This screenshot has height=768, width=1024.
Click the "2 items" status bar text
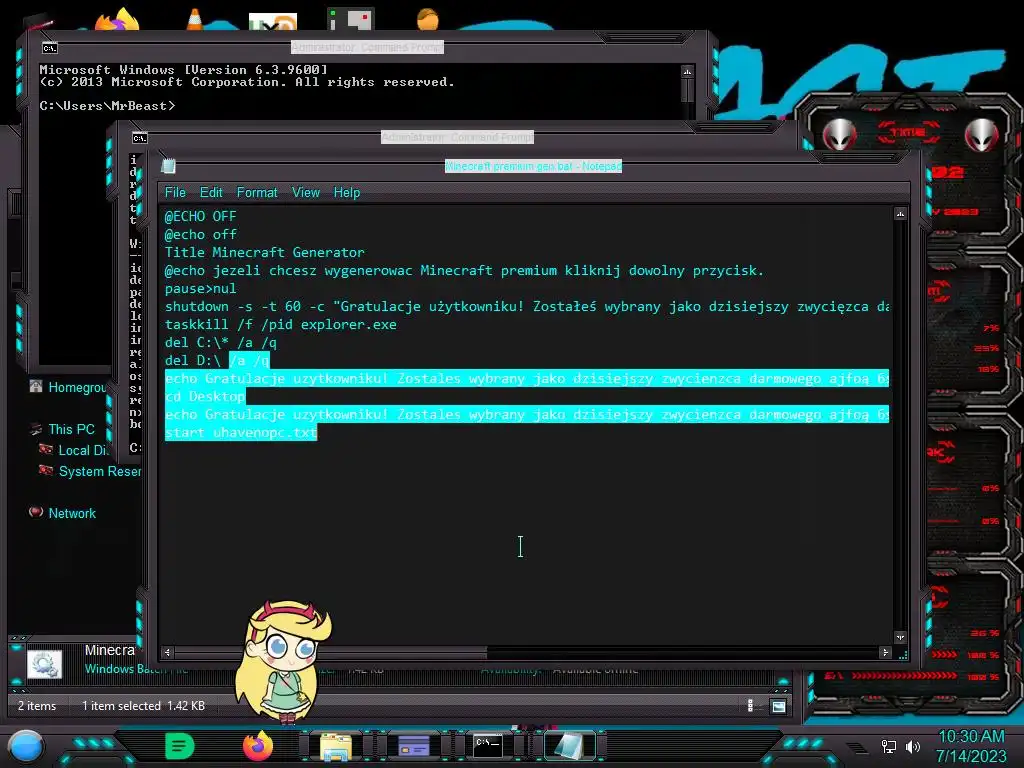pos(37,706)
